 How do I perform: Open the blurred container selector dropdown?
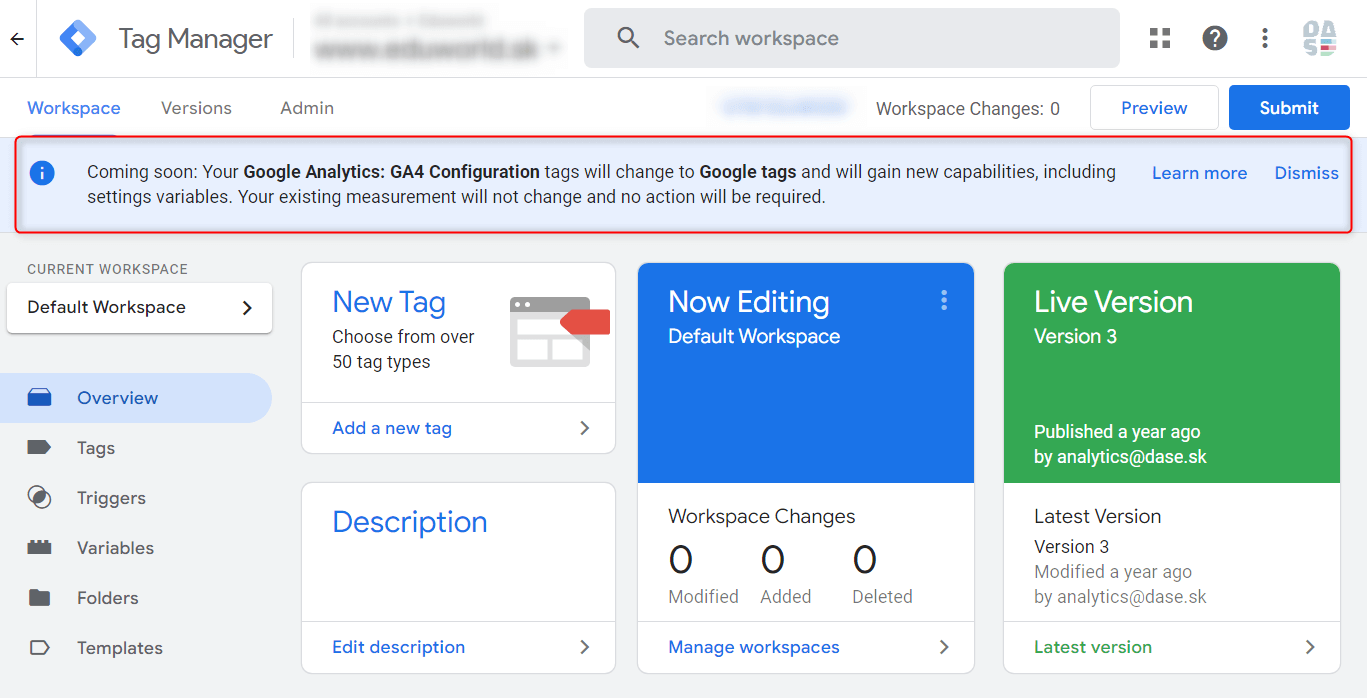[439, 48]
